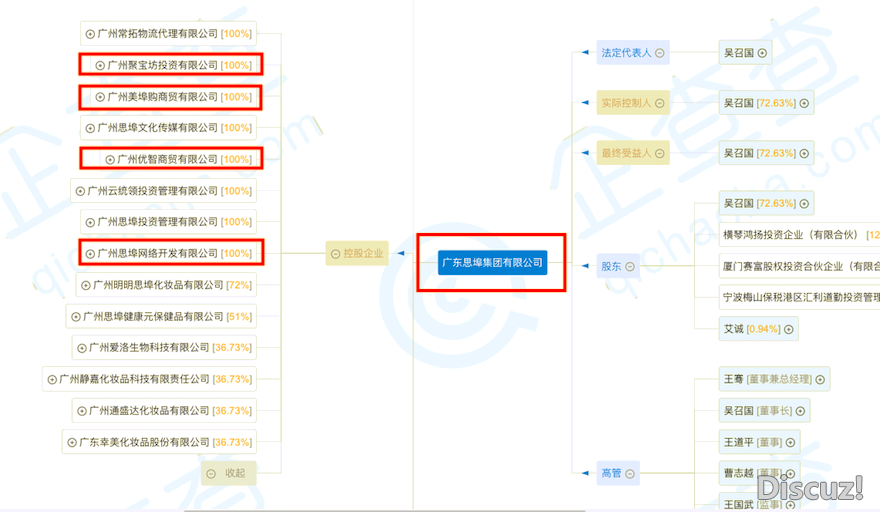Expand 艾诚 [0.94%] plus icon
Viewport: 880px width, 512px height.
point(789,330)
